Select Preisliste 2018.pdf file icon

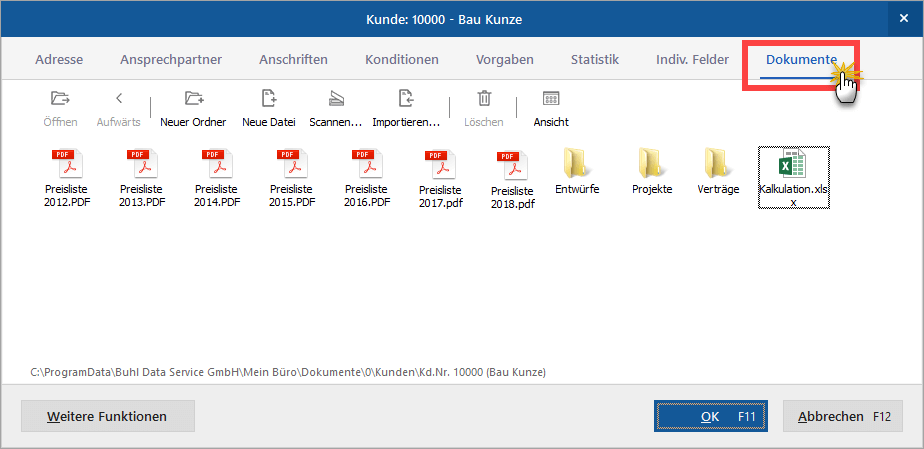click(512, 166)
